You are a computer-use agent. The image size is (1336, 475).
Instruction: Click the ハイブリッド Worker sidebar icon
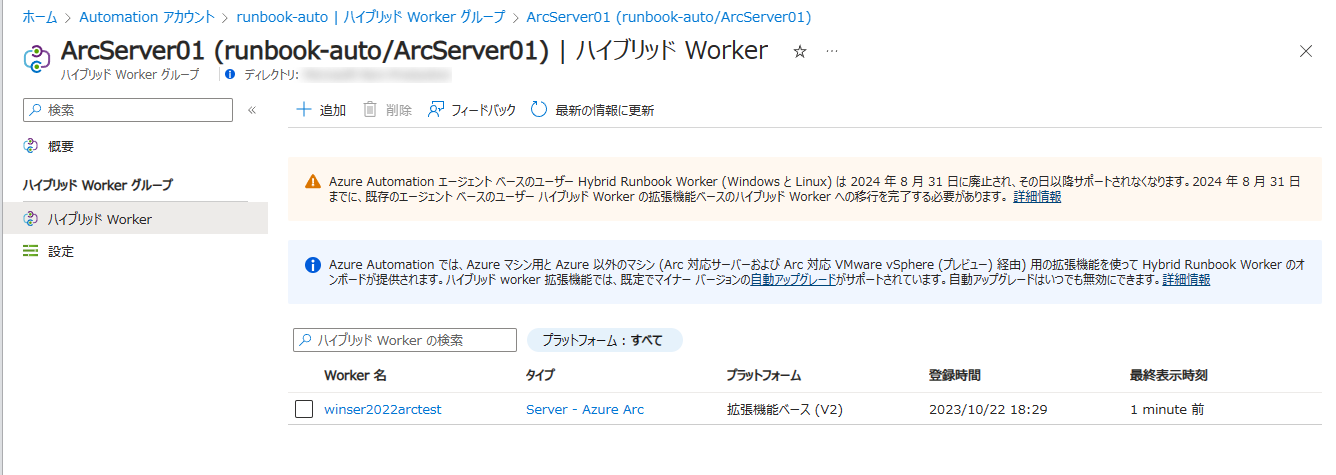[31, 218]
